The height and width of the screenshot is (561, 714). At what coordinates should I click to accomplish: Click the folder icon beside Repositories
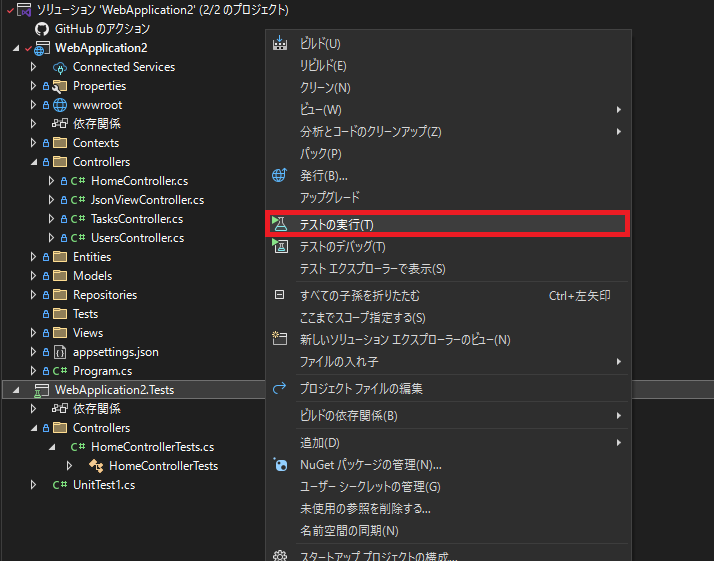click(60, 295)
